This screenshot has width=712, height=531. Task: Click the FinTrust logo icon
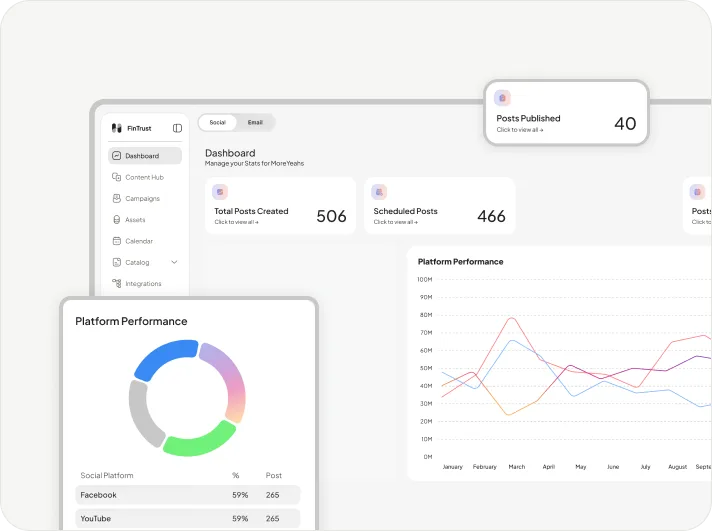click(x=117, y=129)
